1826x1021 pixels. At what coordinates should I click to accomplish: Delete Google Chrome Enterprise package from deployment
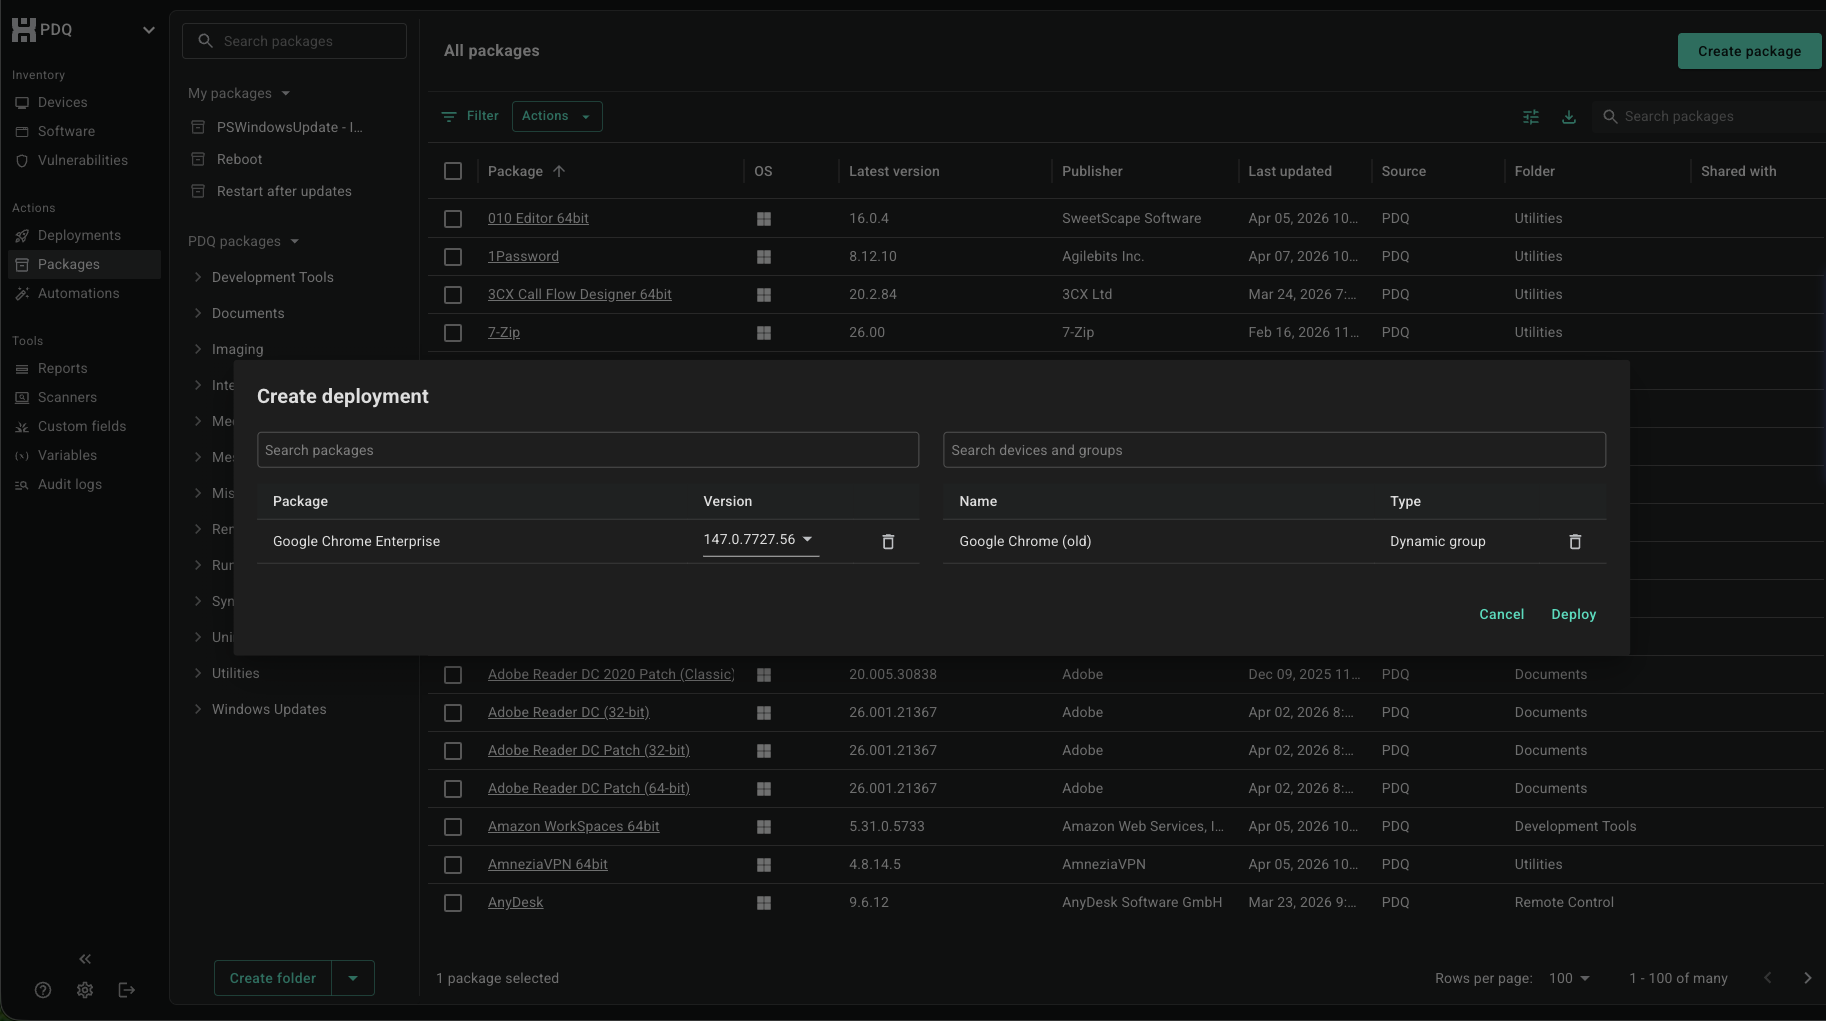(x=887, y=542)
